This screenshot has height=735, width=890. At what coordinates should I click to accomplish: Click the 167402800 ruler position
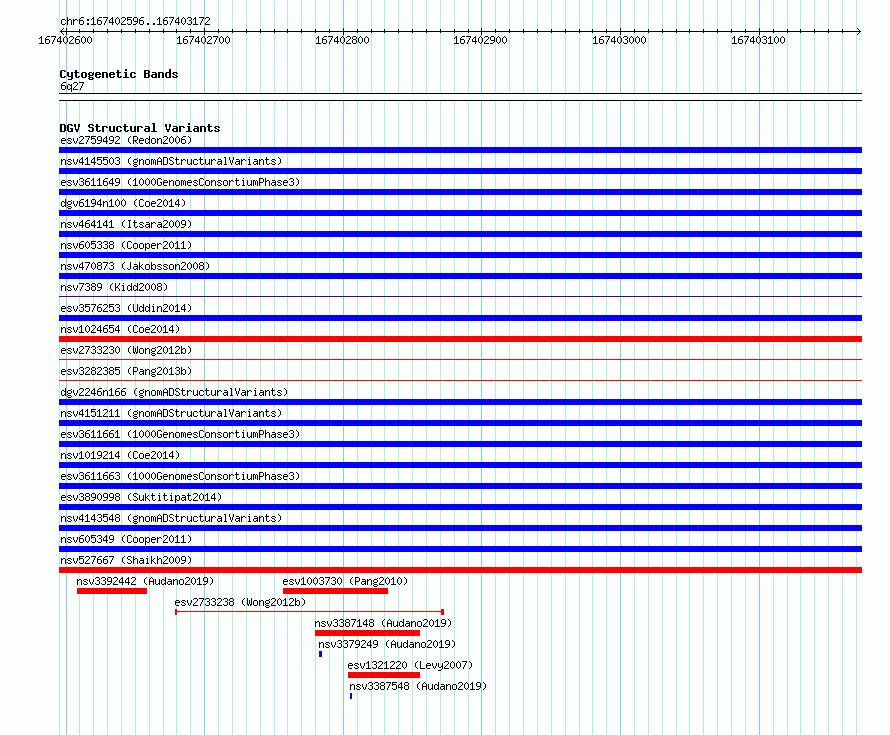(x=342, y=40)
